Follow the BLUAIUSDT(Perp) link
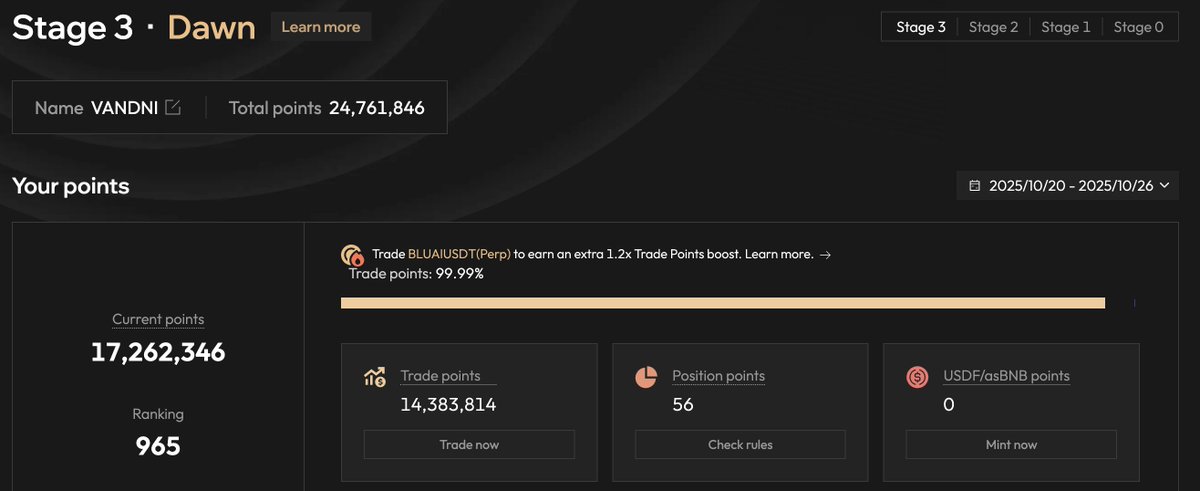The width and height of the screenshot is (1200, 491). 459,255
